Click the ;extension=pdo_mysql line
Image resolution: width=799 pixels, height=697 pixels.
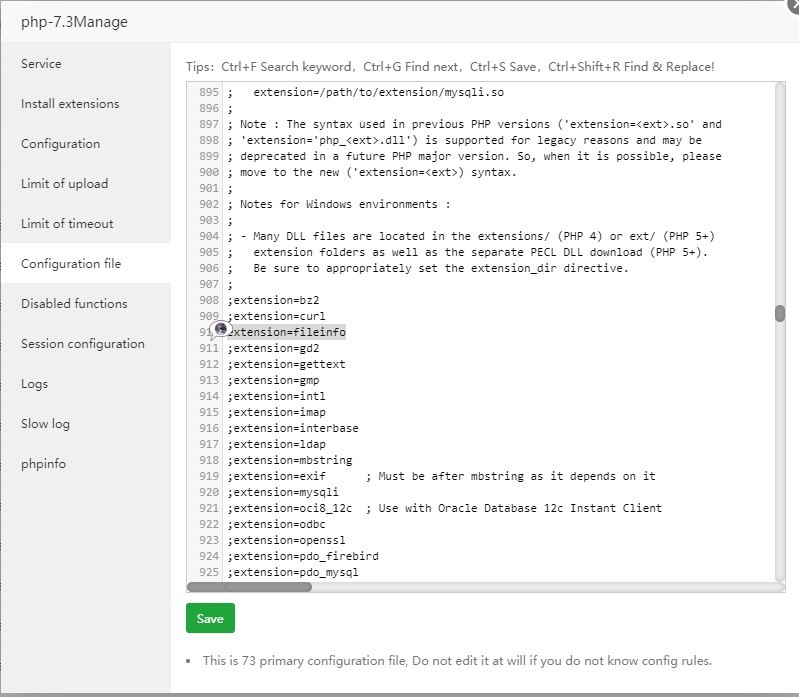click(x=294, y=572)
